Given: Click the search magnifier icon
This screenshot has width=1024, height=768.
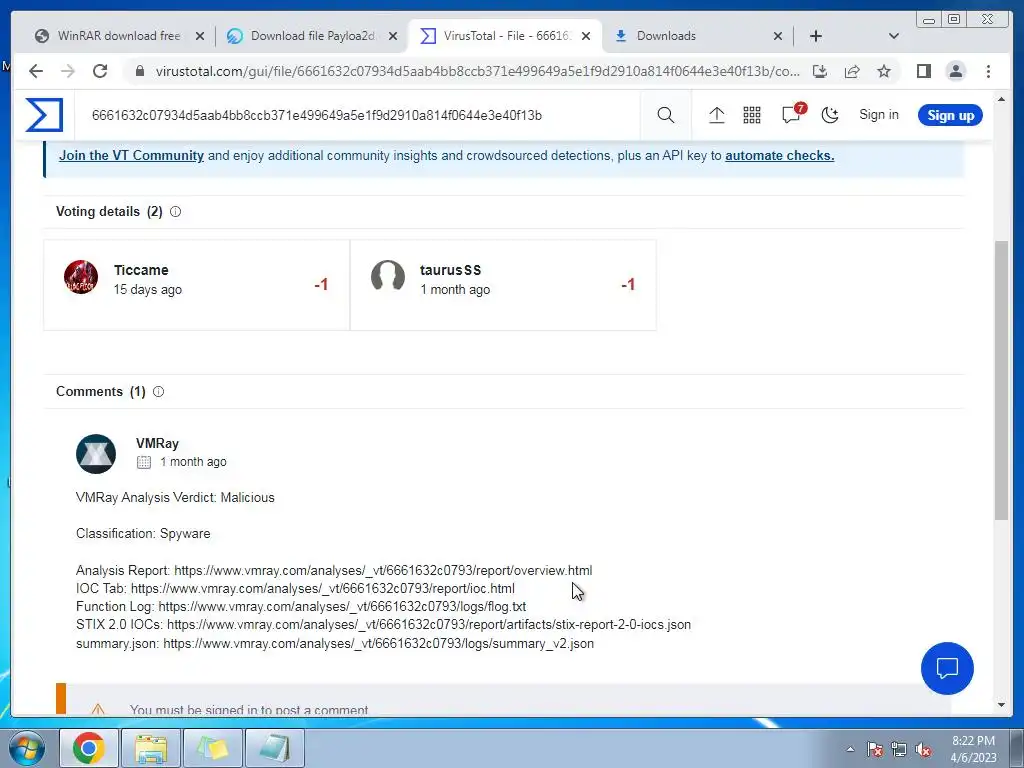Looking at the screenshot, I should coord(665,115).
